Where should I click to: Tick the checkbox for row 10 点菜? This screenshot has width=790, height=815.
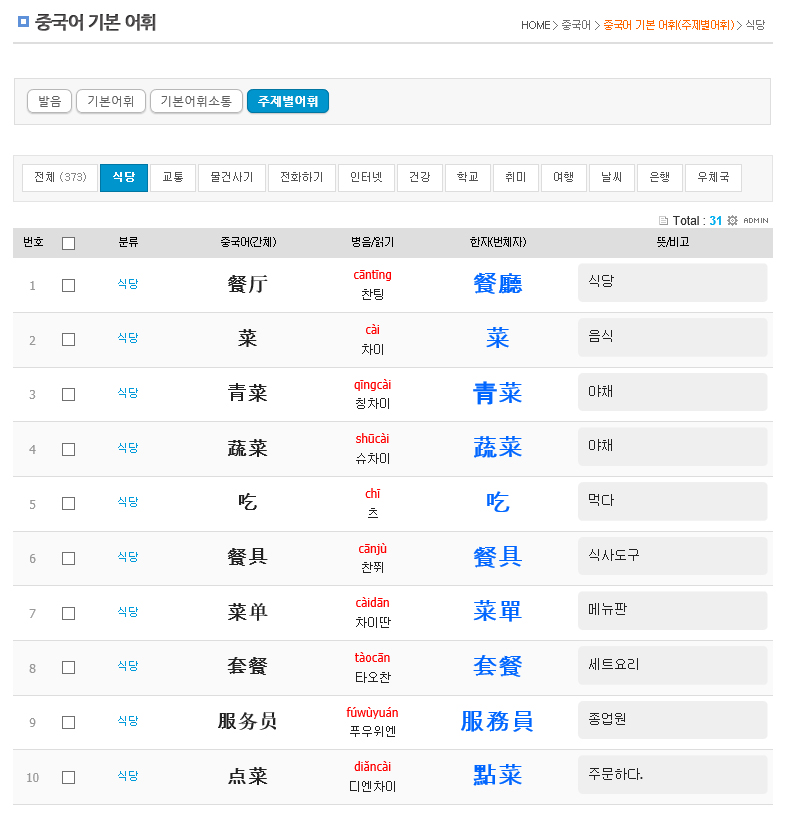[x=68, y=777]
